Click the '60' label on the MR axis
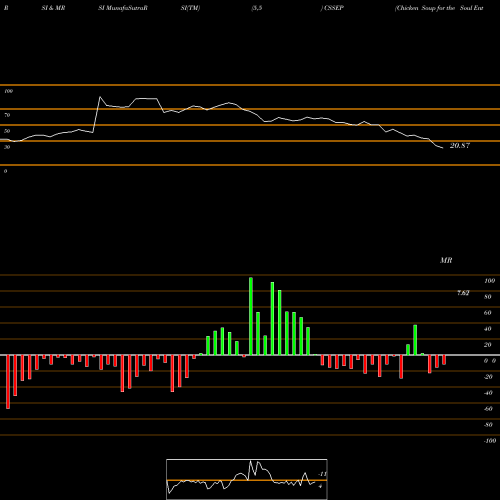Screen dimensions: 500x500 [488, 313]
